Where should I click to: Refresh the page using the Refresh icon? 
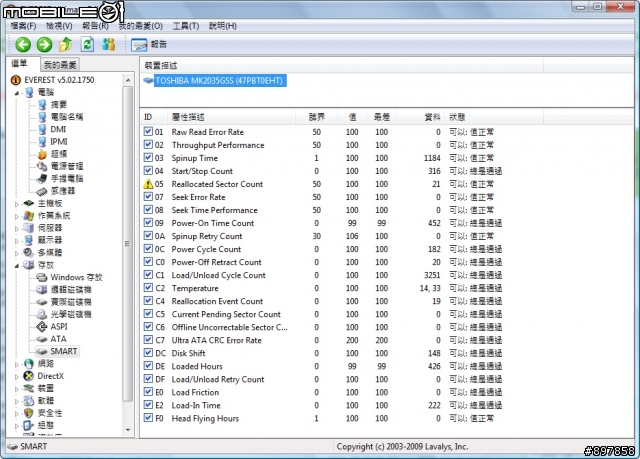point(87,44)
